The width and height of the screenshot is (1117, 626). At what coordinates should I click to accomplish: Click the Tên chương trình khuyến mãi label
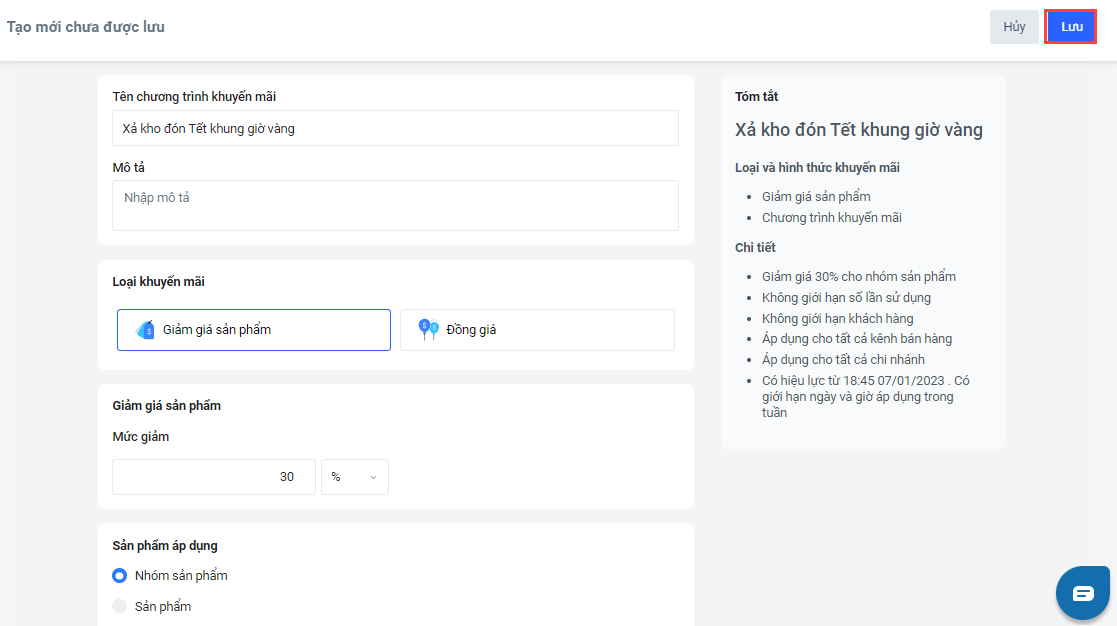[x=194, y=96]
